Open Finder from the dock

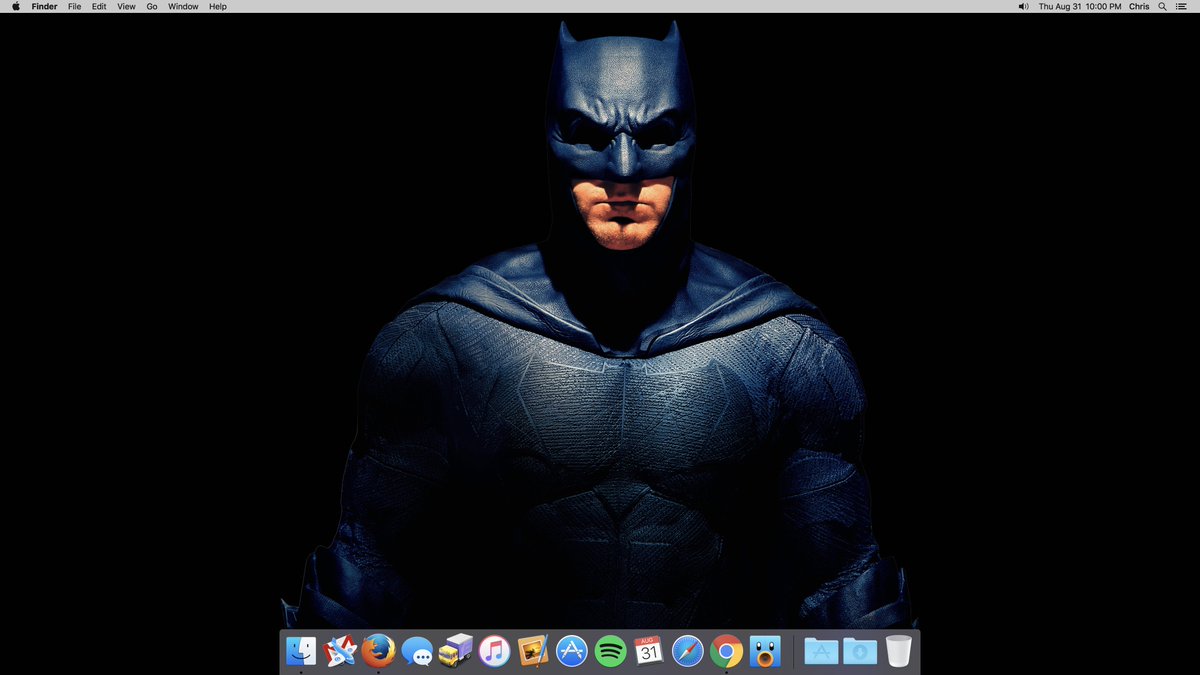(x=301, y=651)
